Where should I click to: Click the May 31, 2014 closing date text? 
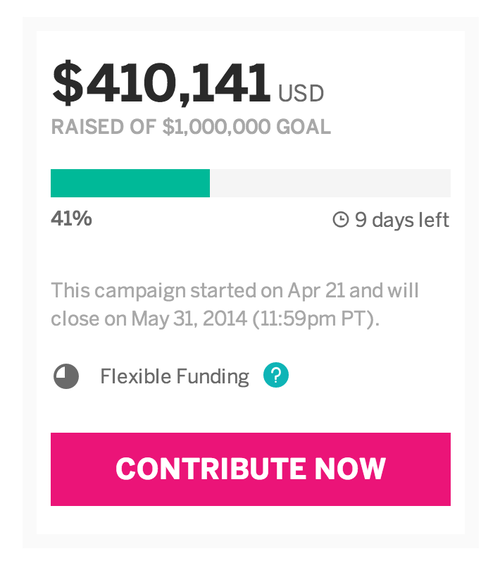tap(189, 319)
